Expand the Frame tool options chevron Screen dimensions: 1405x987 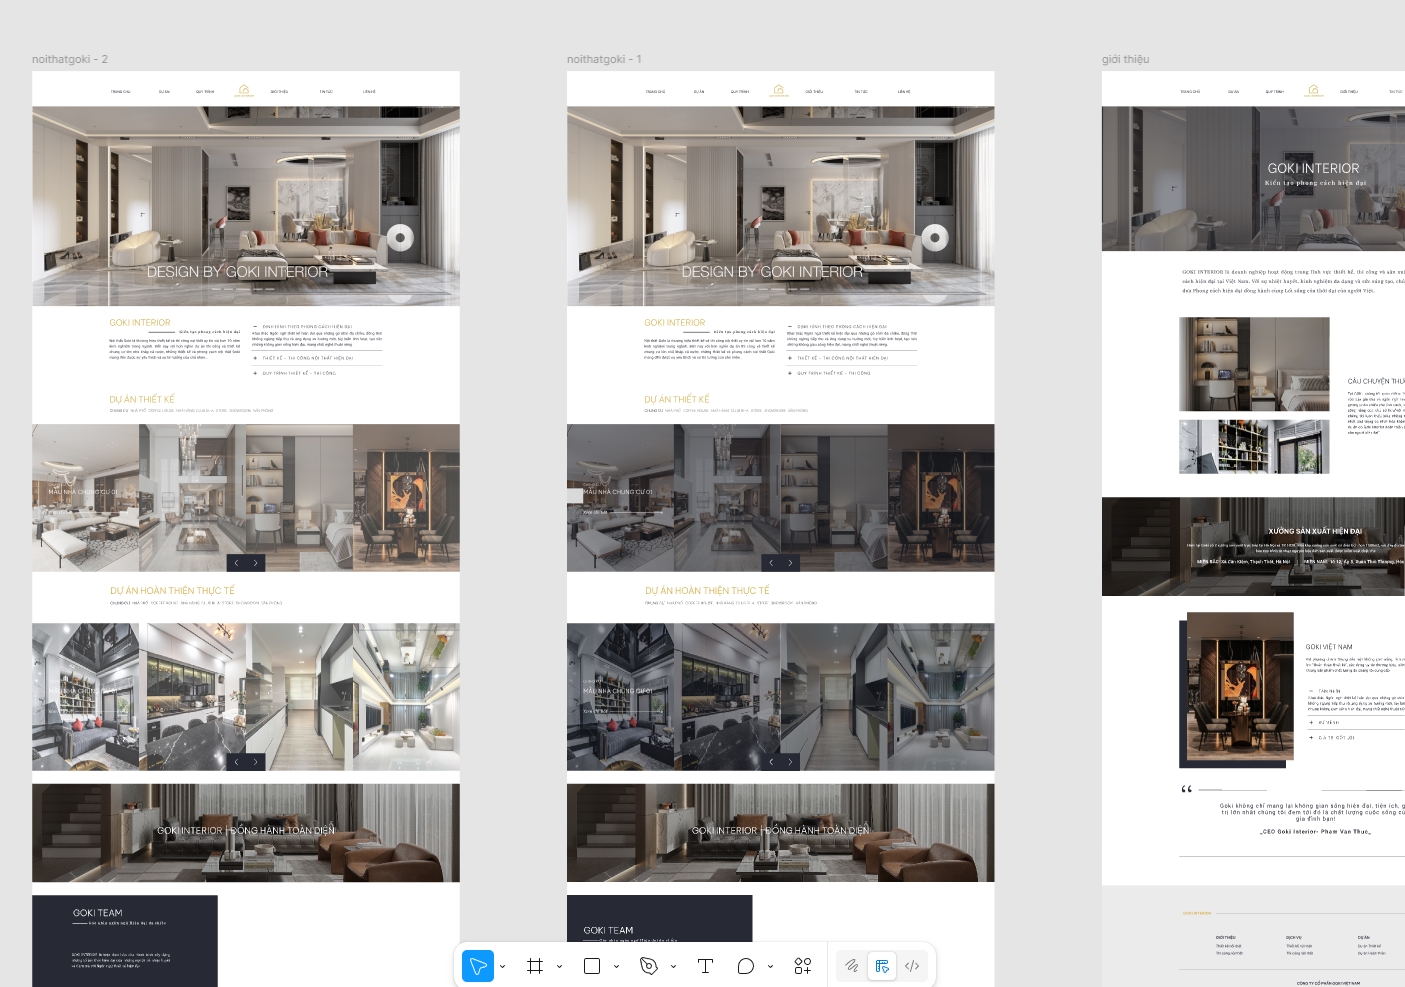(559, 966)
